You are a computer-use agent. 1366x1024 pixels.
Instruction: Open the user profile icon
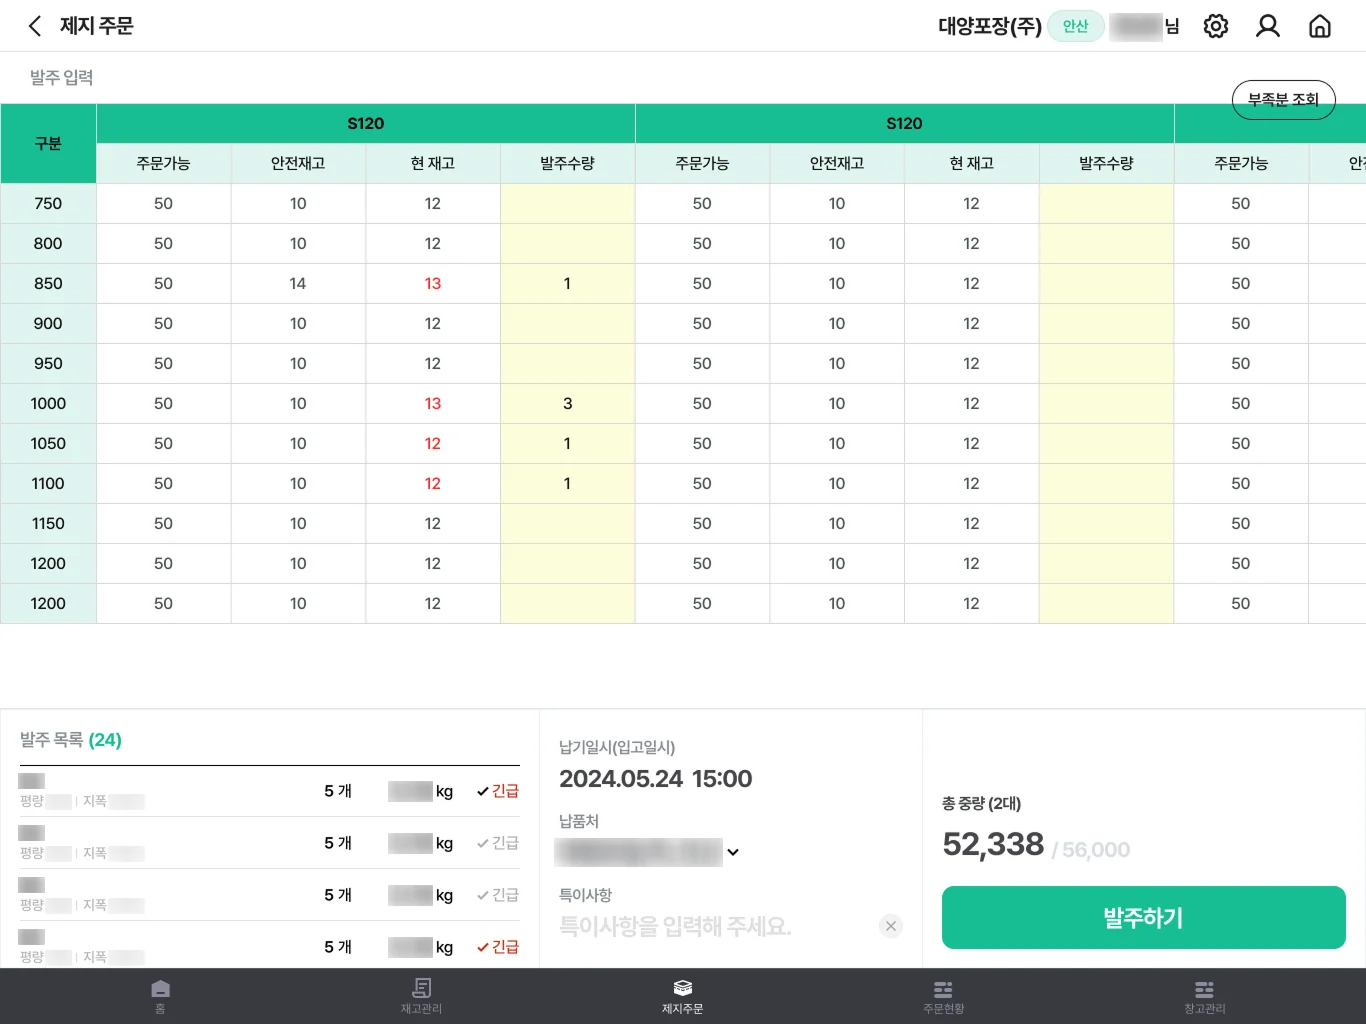pyautogui.click(x=1268, y=26)
